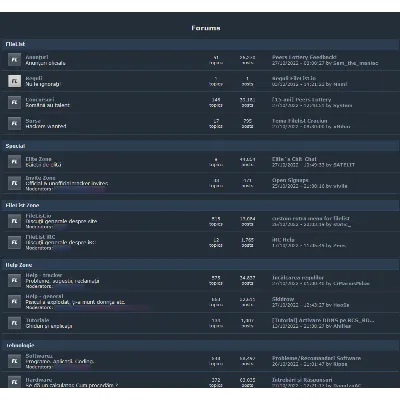
Task: Open last post Skidrow
Action: 283,299
